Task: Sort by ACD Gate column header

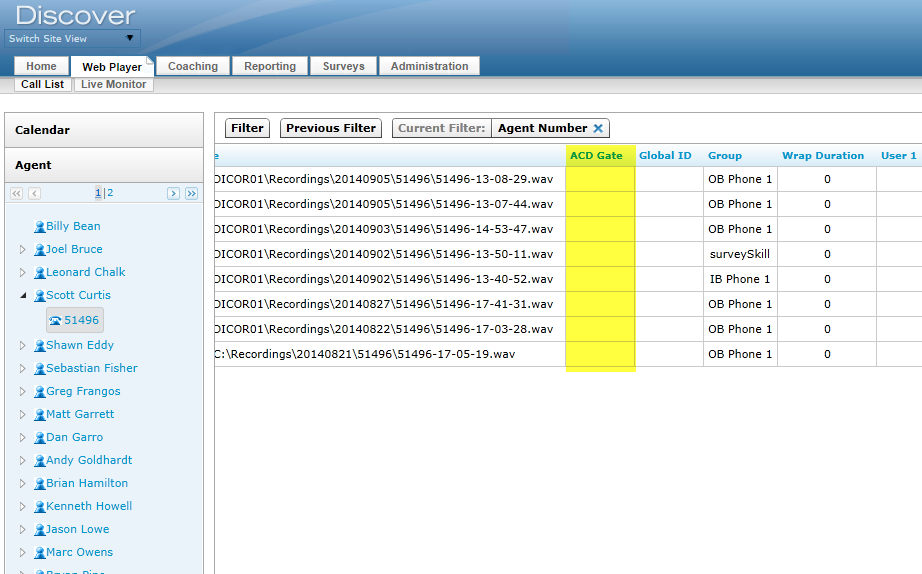Action: click(596, 155)
